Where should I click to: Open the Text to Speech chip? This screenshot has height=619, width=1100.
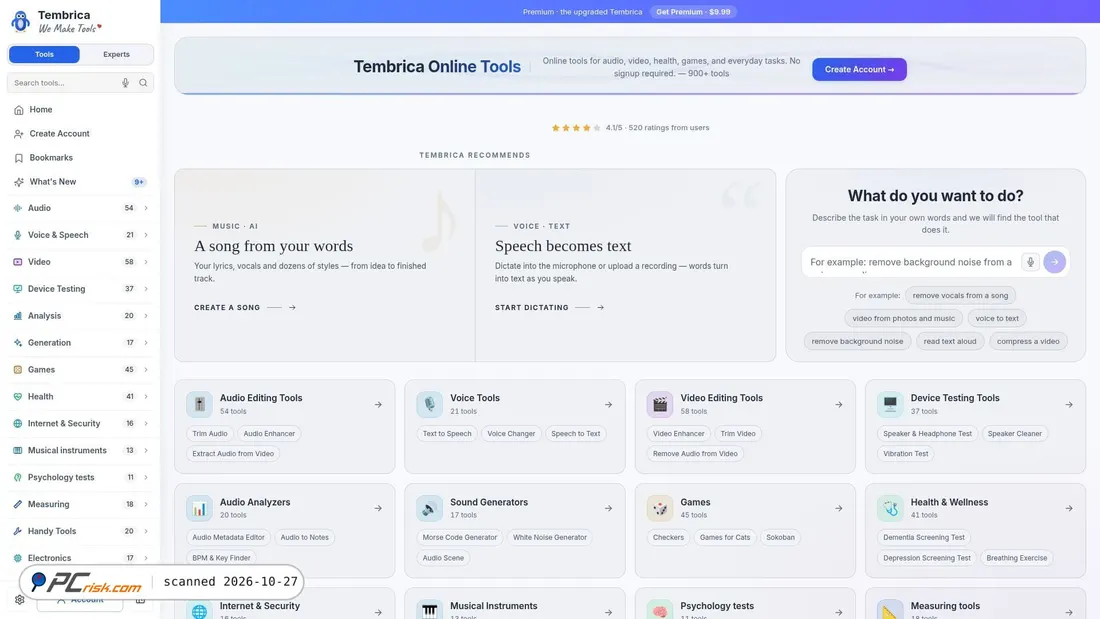pyautogui.click(x=447, y=434)
